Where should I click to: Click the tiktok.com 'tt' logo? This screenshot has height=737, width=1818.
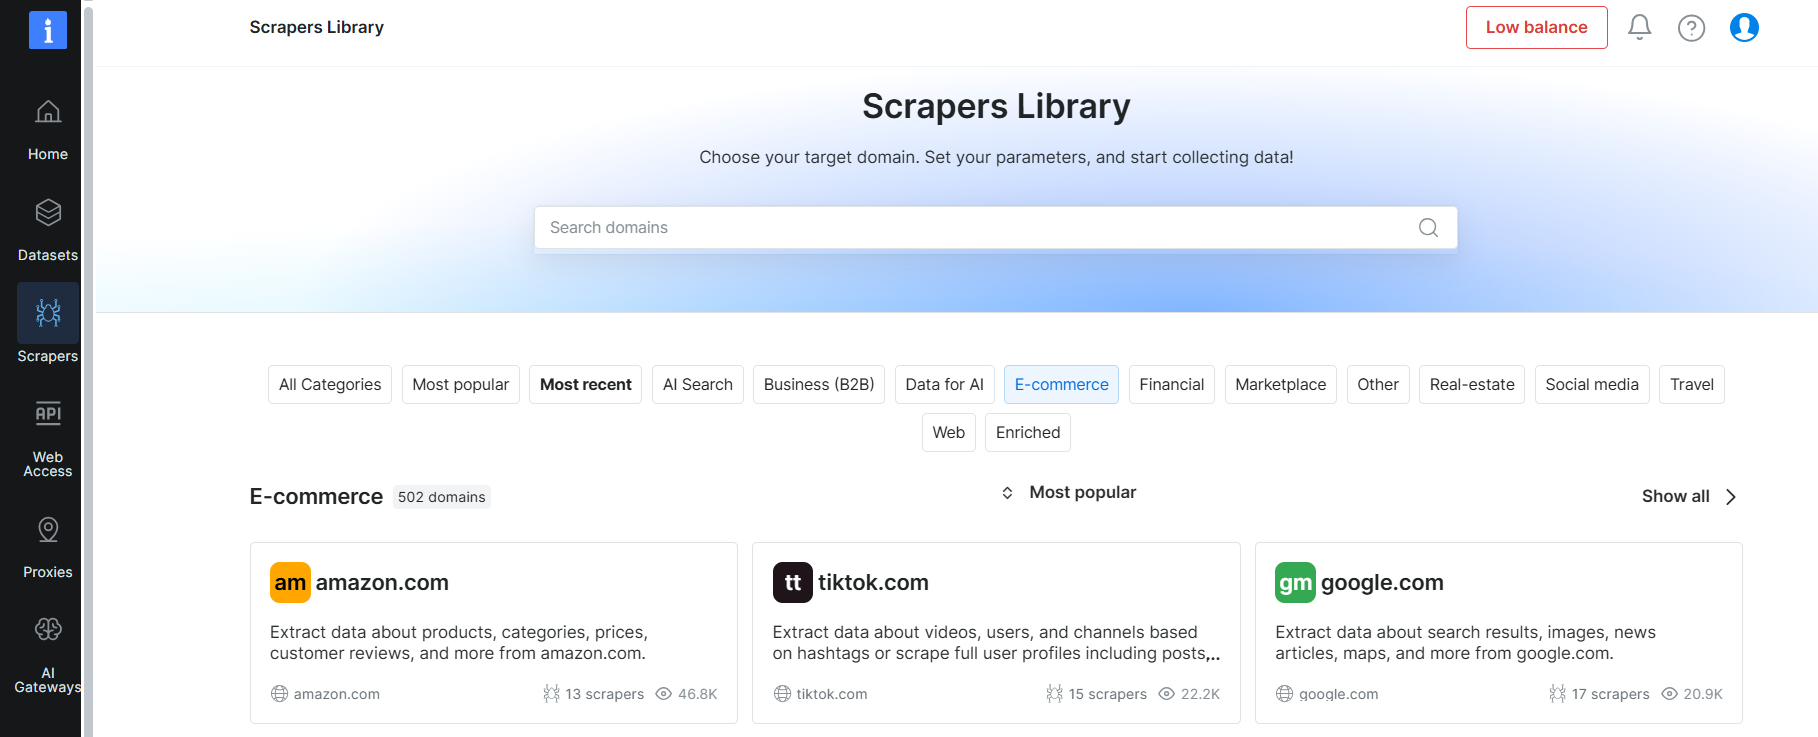pos(793,583)
